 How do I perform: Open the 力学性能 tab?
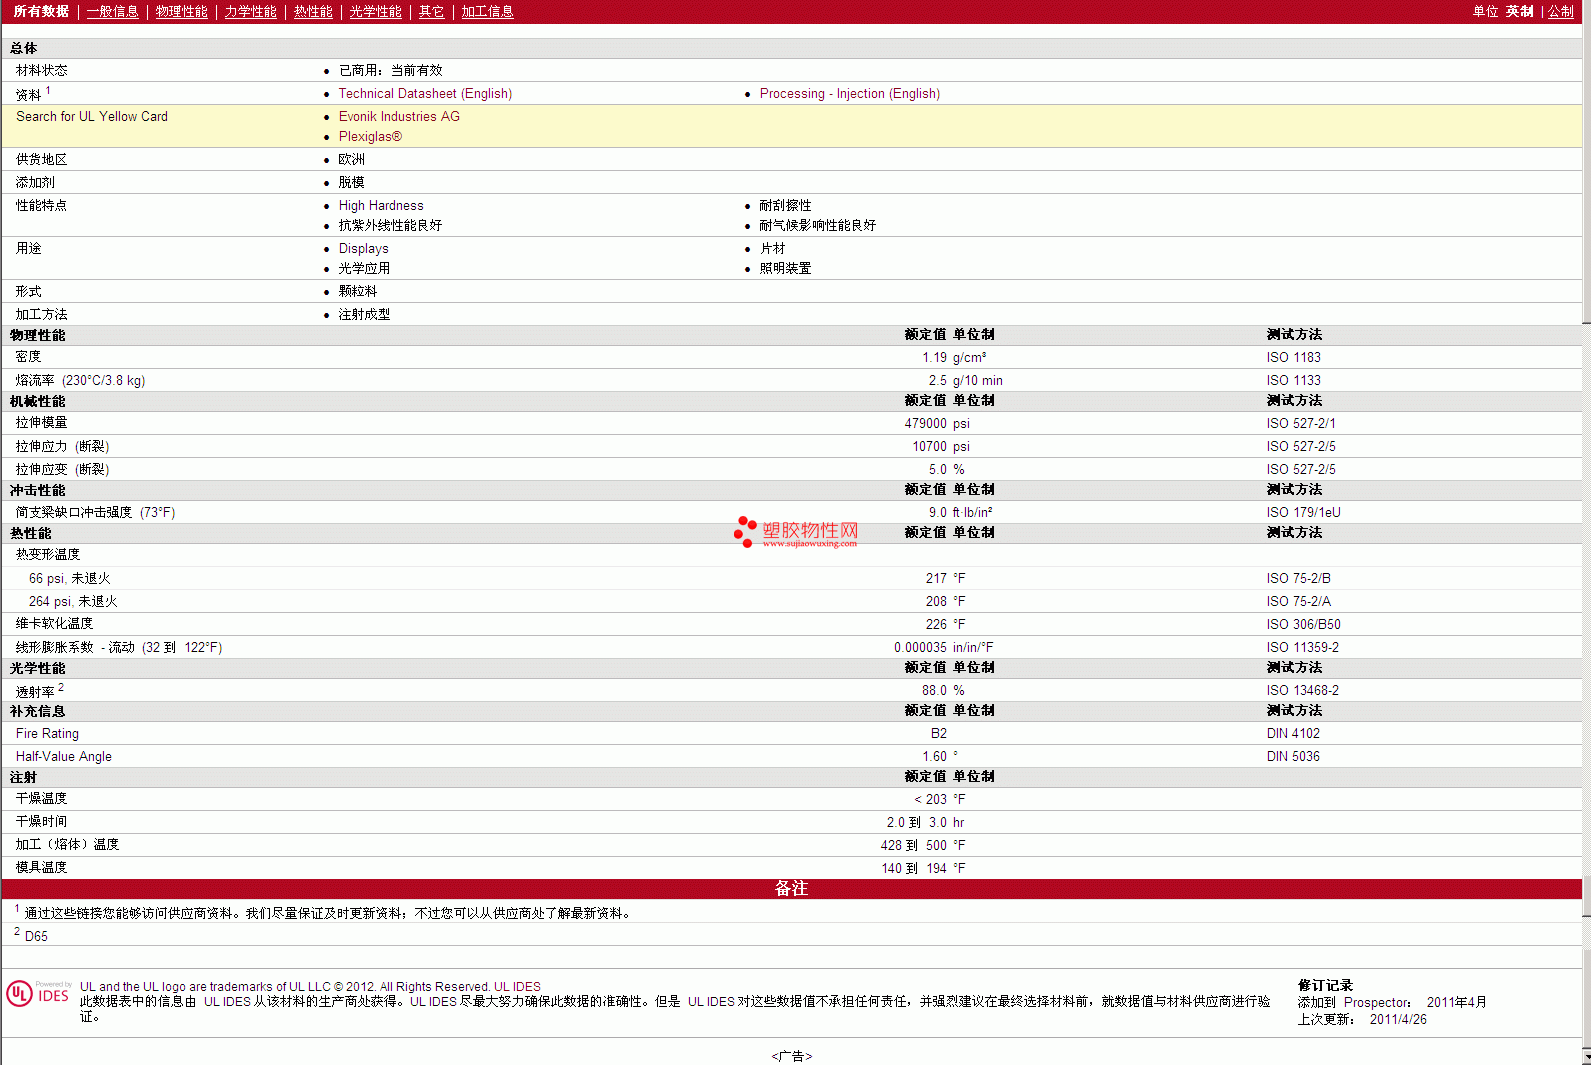pyautogui.click(x=250, y=11)
